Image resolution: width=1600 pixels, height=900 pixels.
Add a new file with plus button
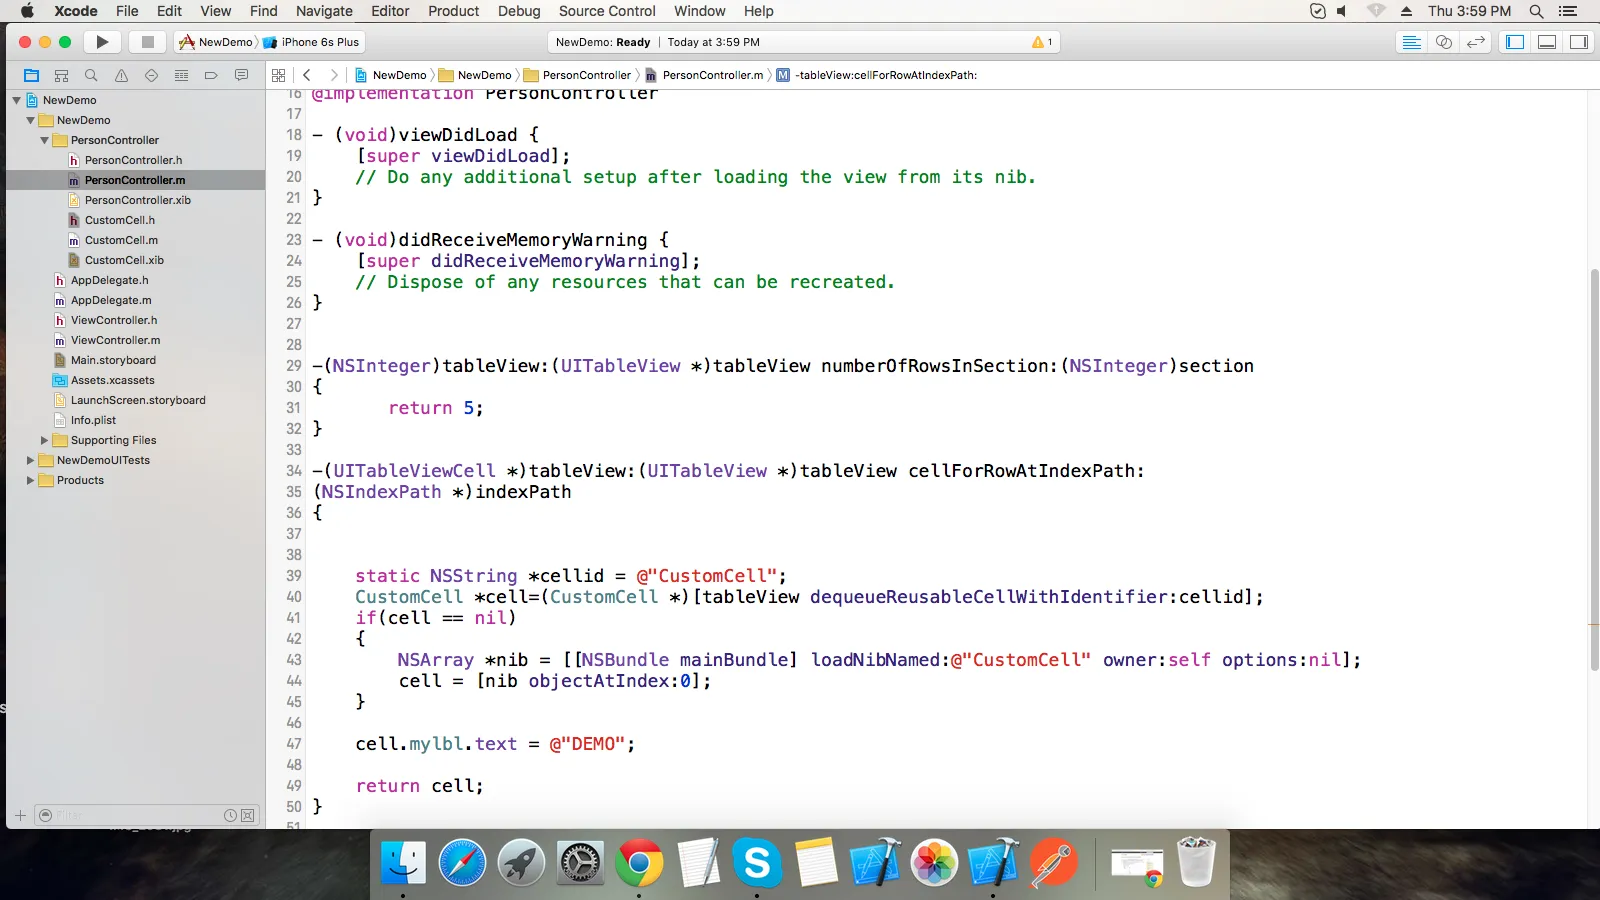click(20, 815)
